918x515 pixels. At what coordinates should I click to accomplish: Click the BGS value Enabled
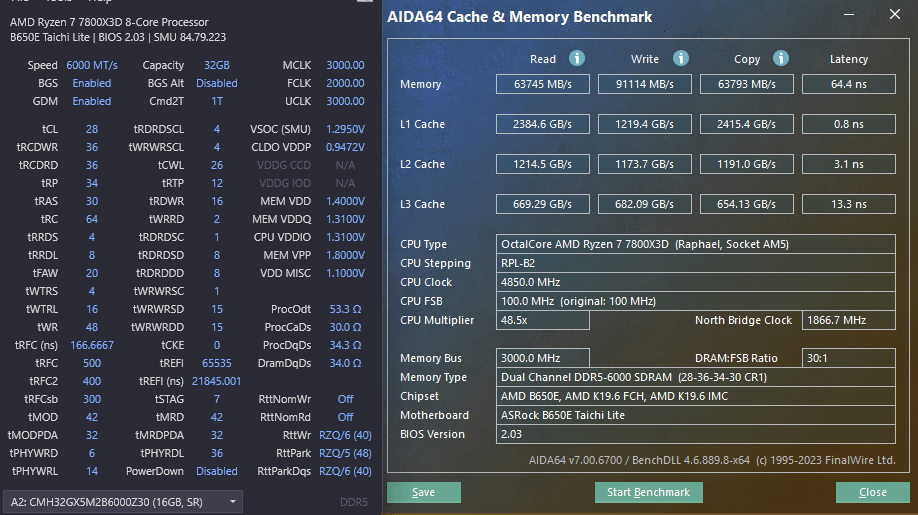92,83
